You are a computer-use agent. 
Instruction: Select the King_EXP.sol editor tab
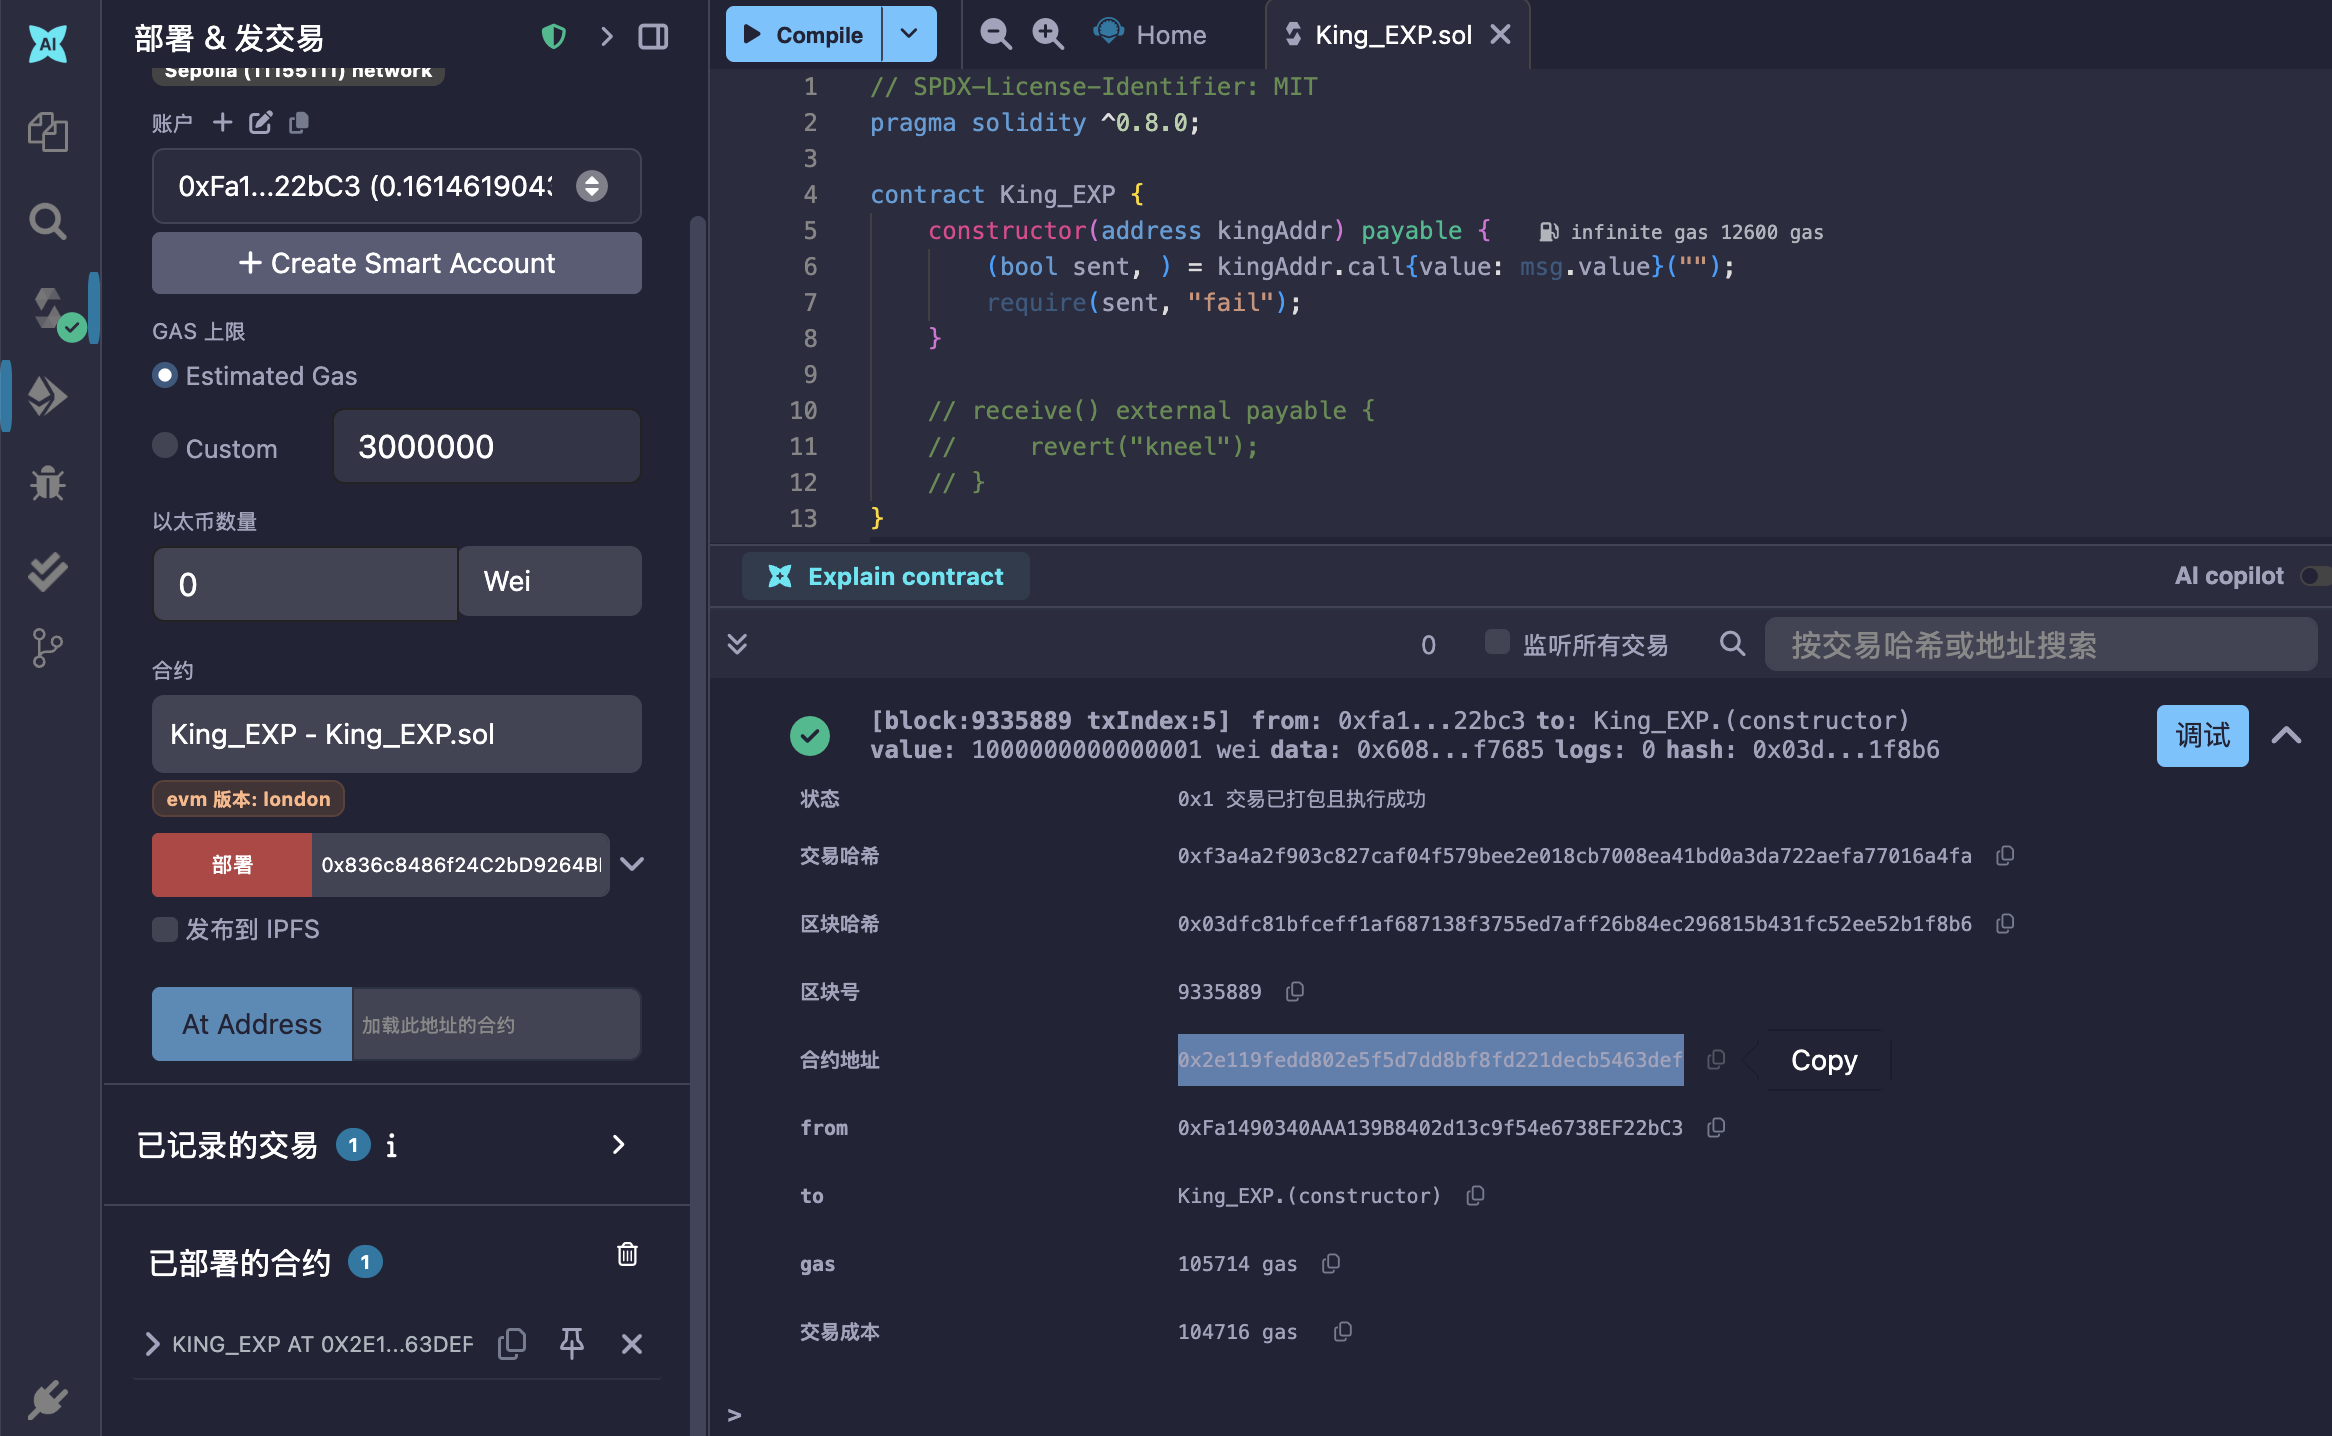click(1391, 35)
